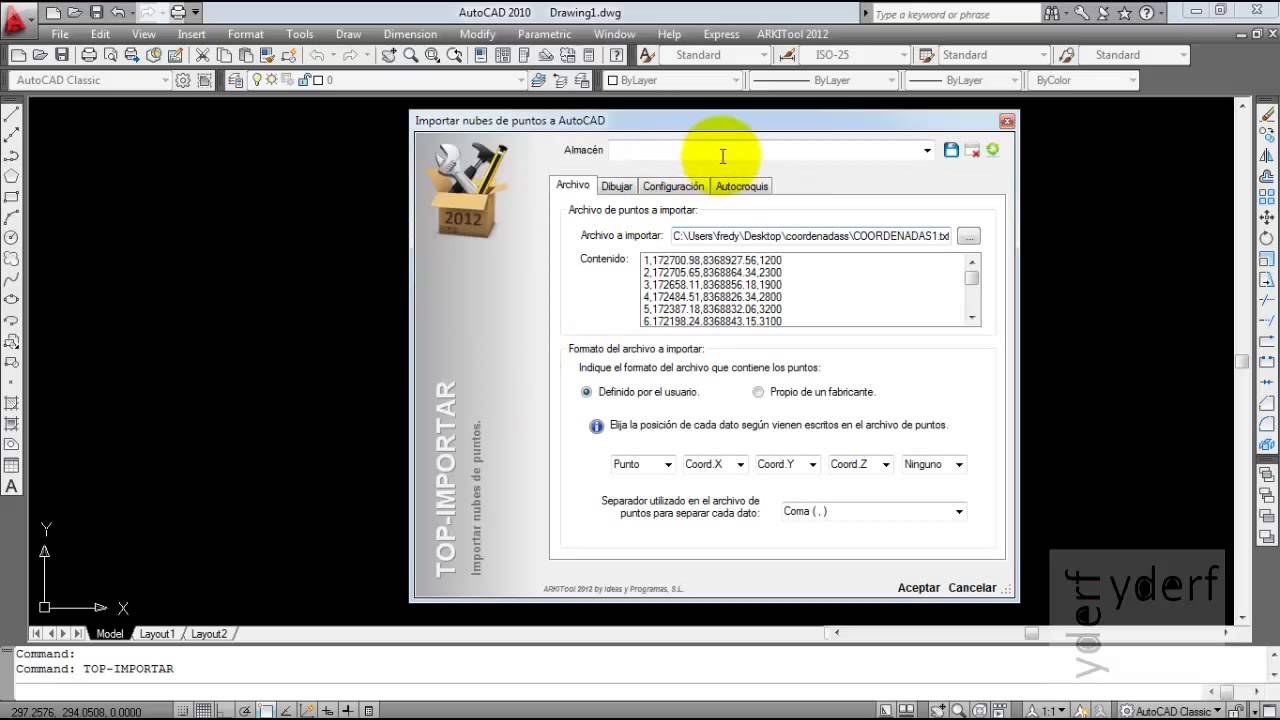Click the Table Style icon
Viewport: 1280px width, 720px height.
coord(926,55)
